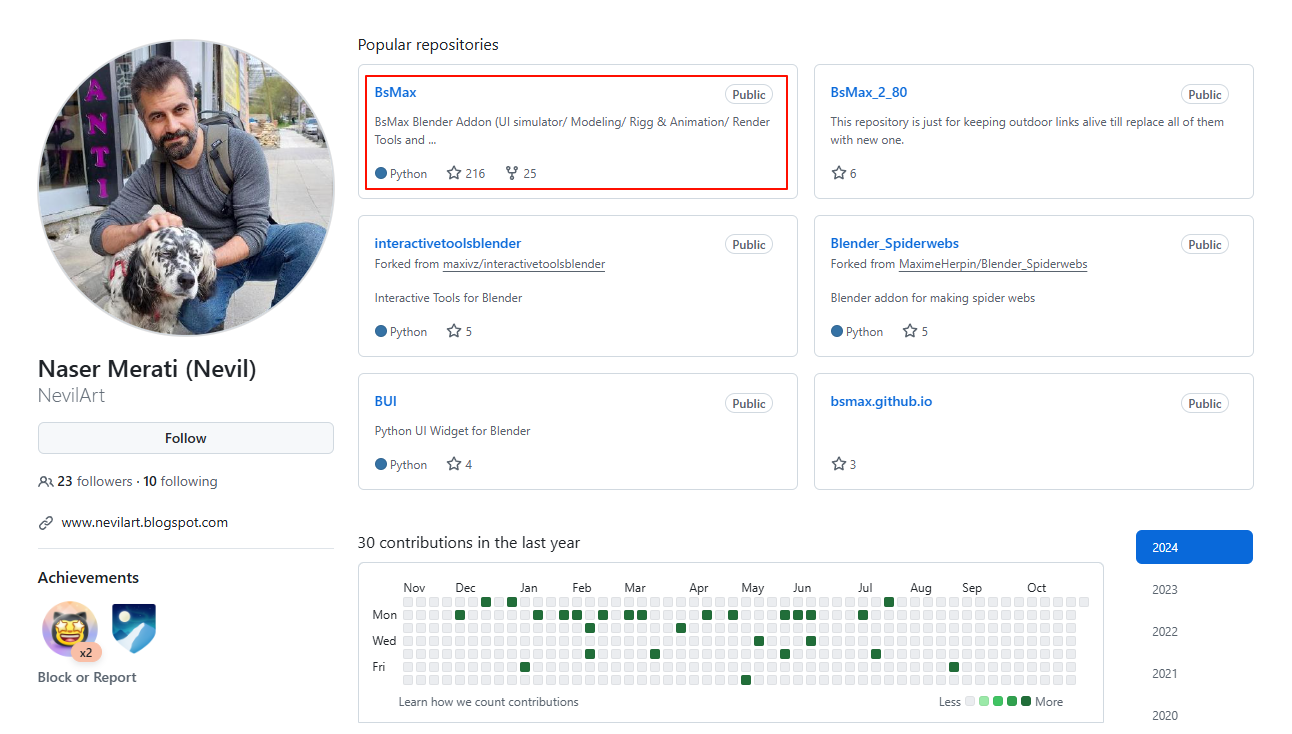The width and height of the screenshot is (1292, 734).
Task: Click Learn how we count contributions
Action: coord(488,702)
